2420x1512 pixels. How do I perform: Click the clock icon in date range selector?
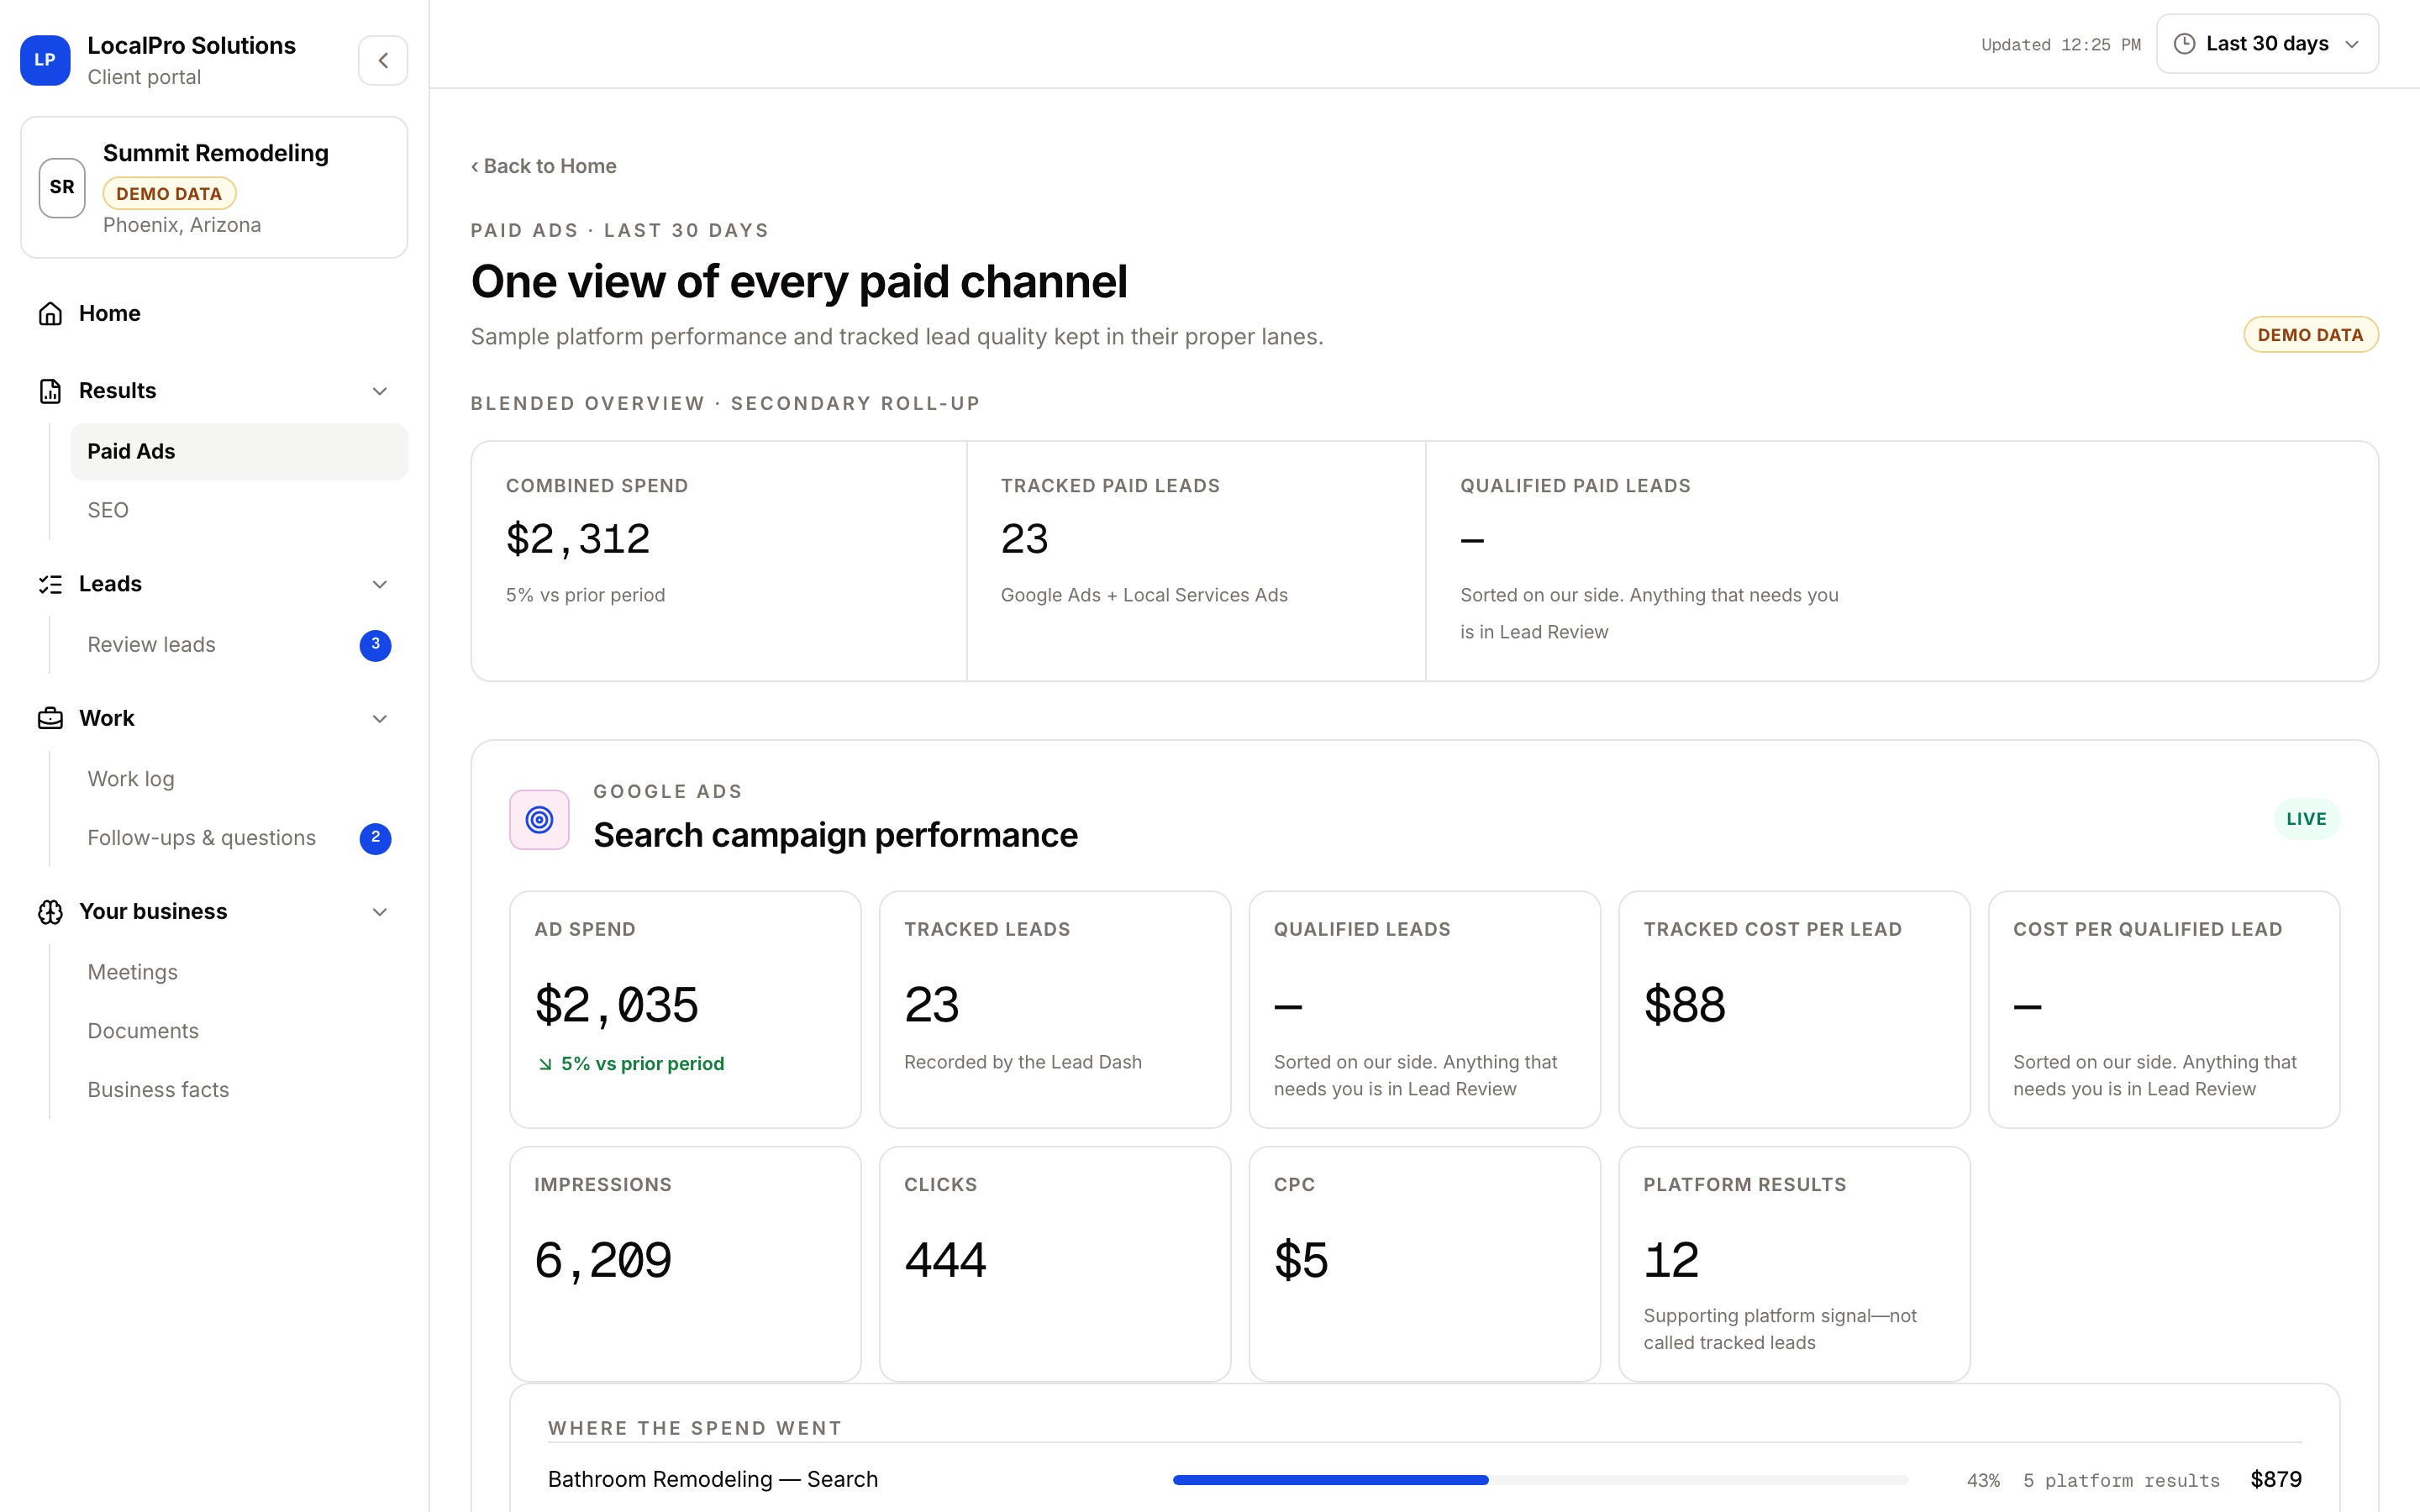coord(2184,44)
